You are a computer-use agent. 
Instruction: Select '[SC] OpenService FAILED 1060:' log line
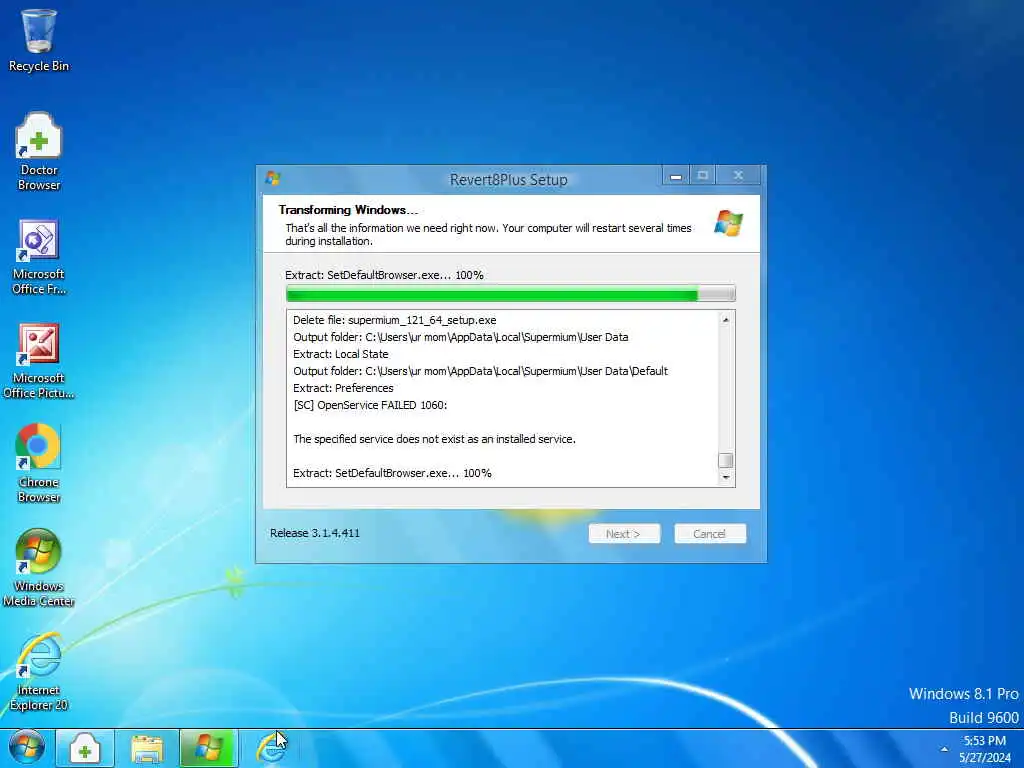tap(370, 405)
